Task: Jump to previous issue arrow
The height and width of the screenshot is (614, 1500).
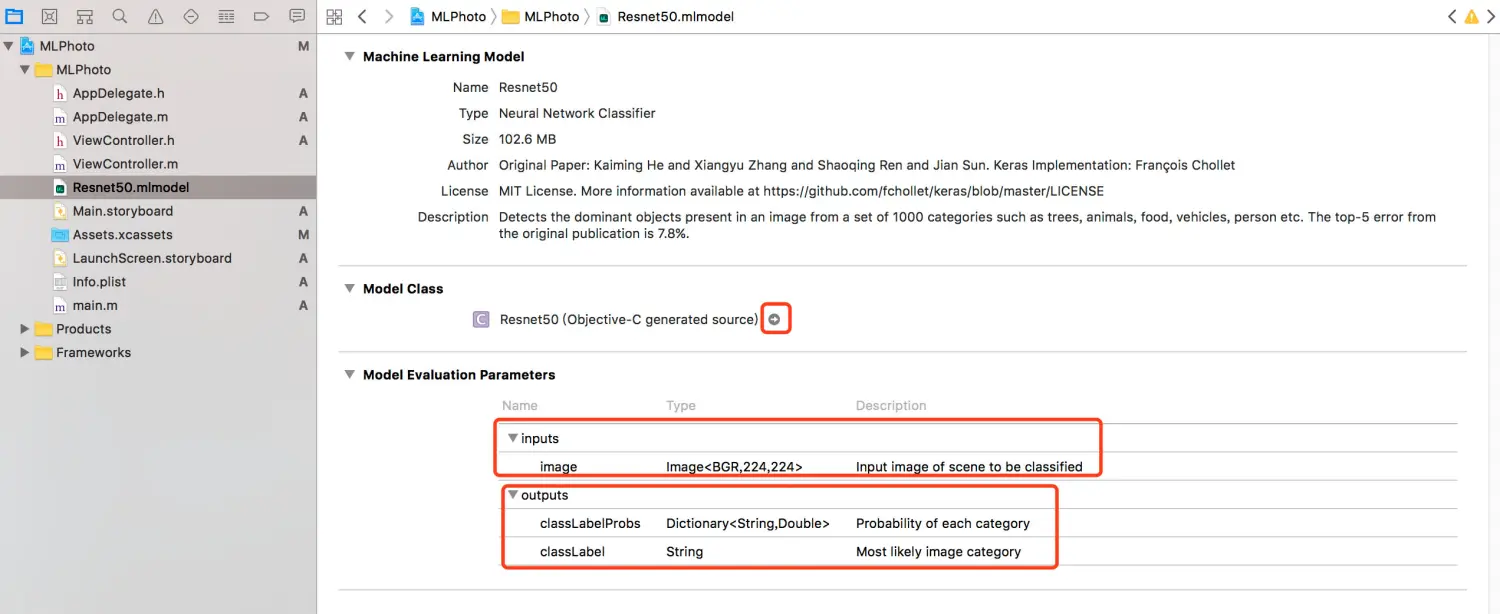Action: click(1452, 16)
